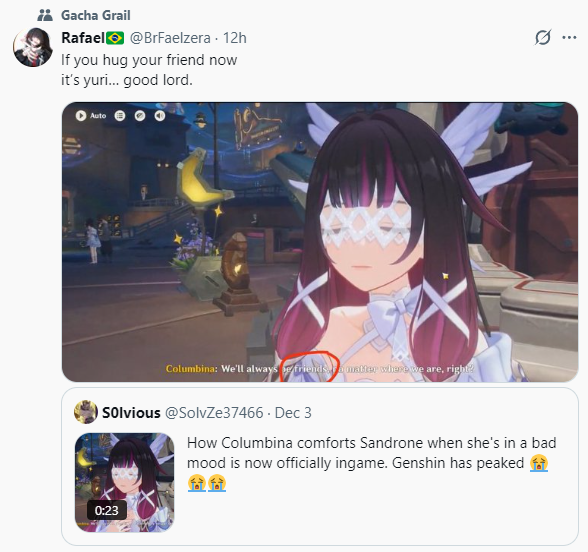Visit the @BrFaelzera handle
Viewport: 588px width, 552px height.
pyautogui.click(x=170, y=38)
